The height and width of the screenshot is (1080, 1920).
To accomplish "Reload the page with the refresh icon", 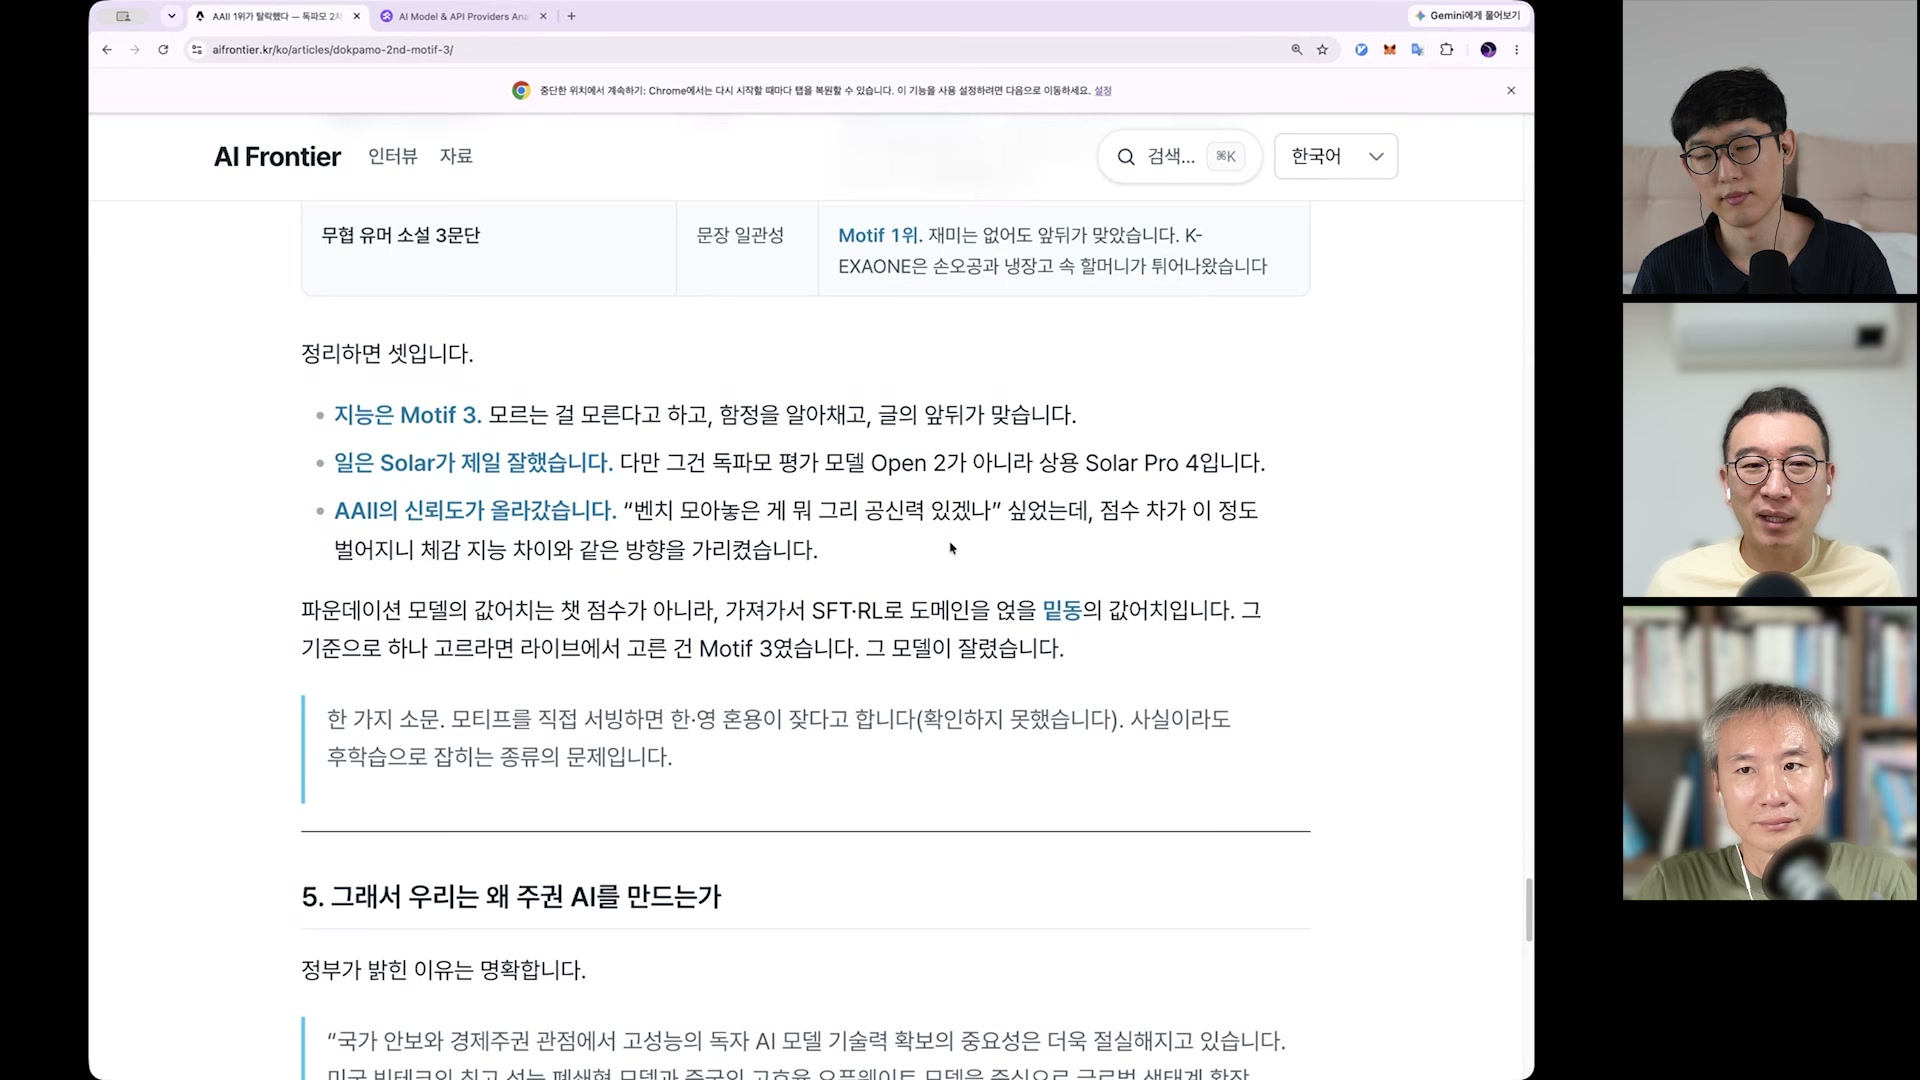I will 163,49.
